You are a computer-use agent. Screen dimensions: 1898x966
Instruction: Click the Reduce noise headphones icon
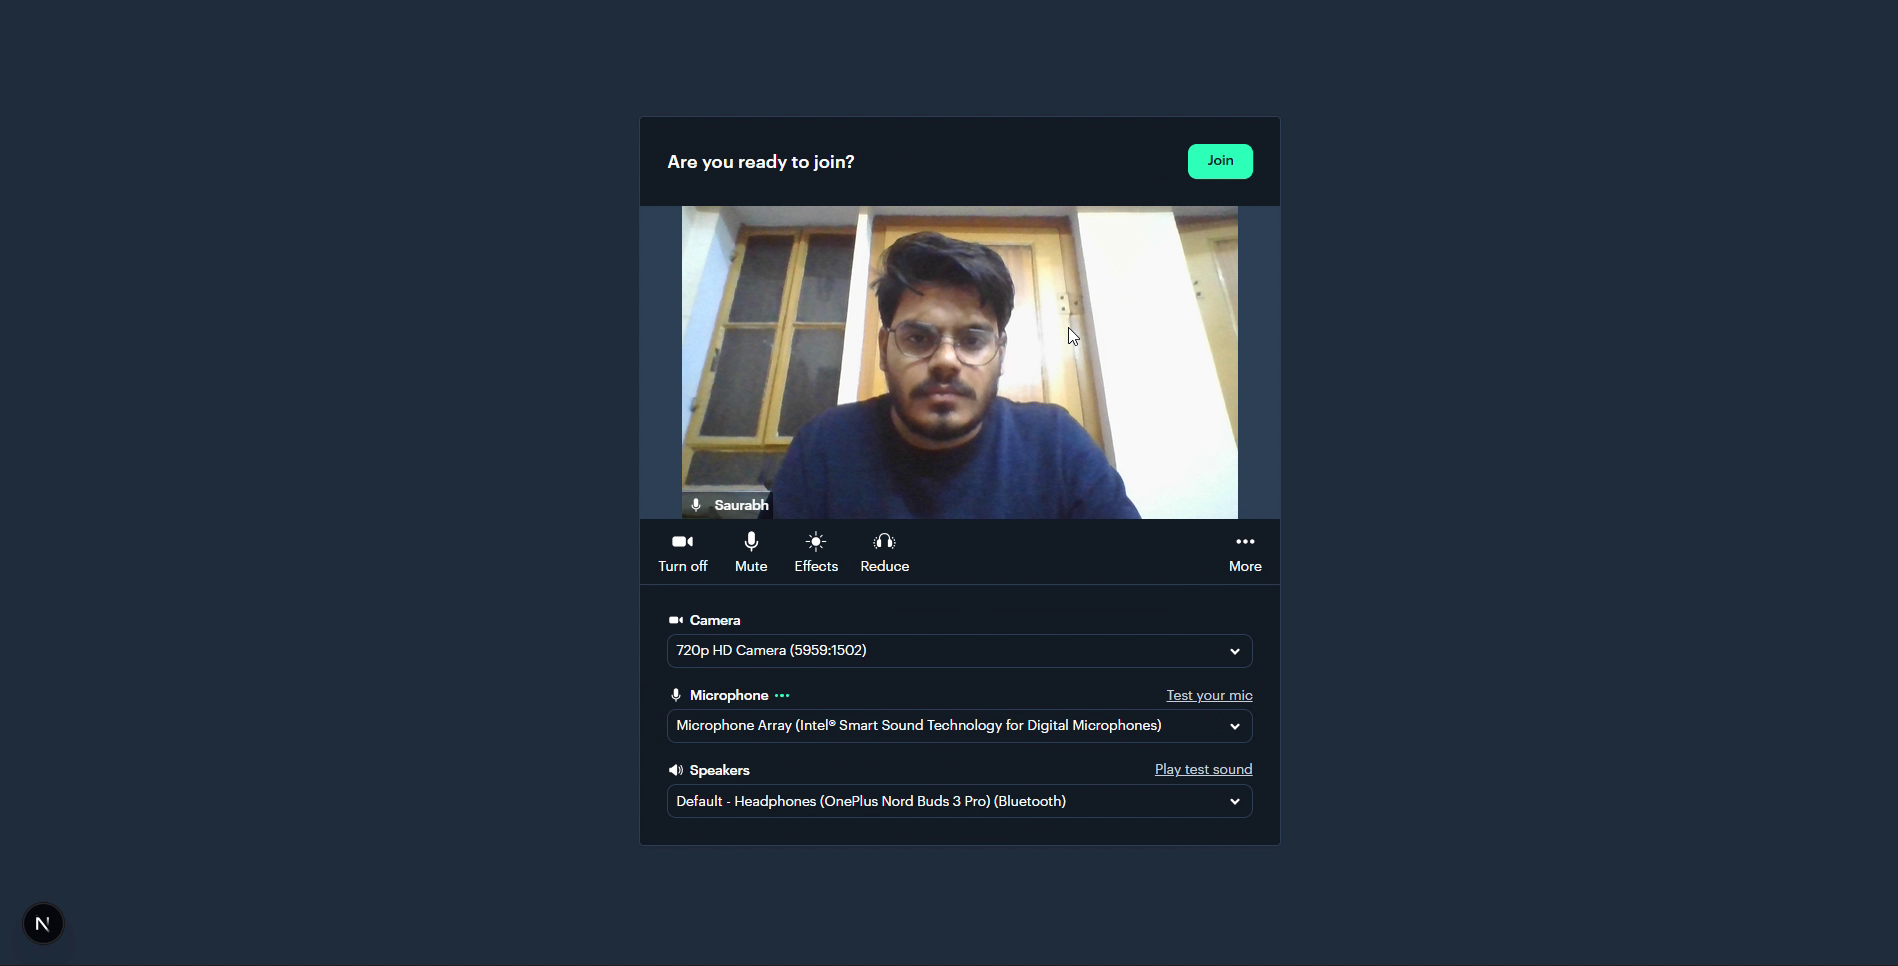click(x=885, y=542)
